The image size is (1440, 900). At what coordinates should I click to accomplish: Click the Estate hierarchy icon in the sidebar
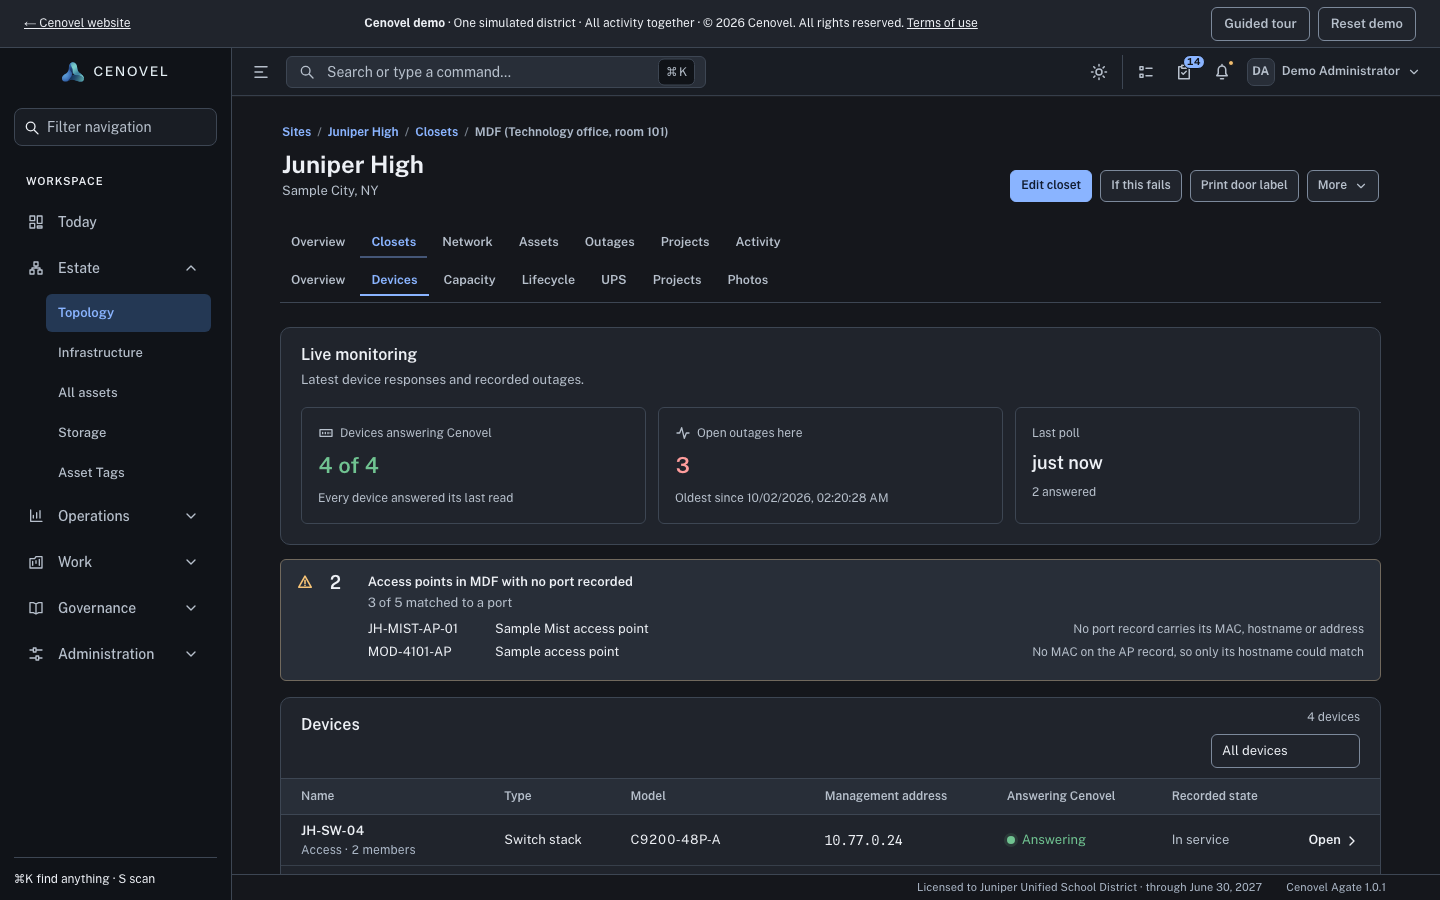point(36,268)
